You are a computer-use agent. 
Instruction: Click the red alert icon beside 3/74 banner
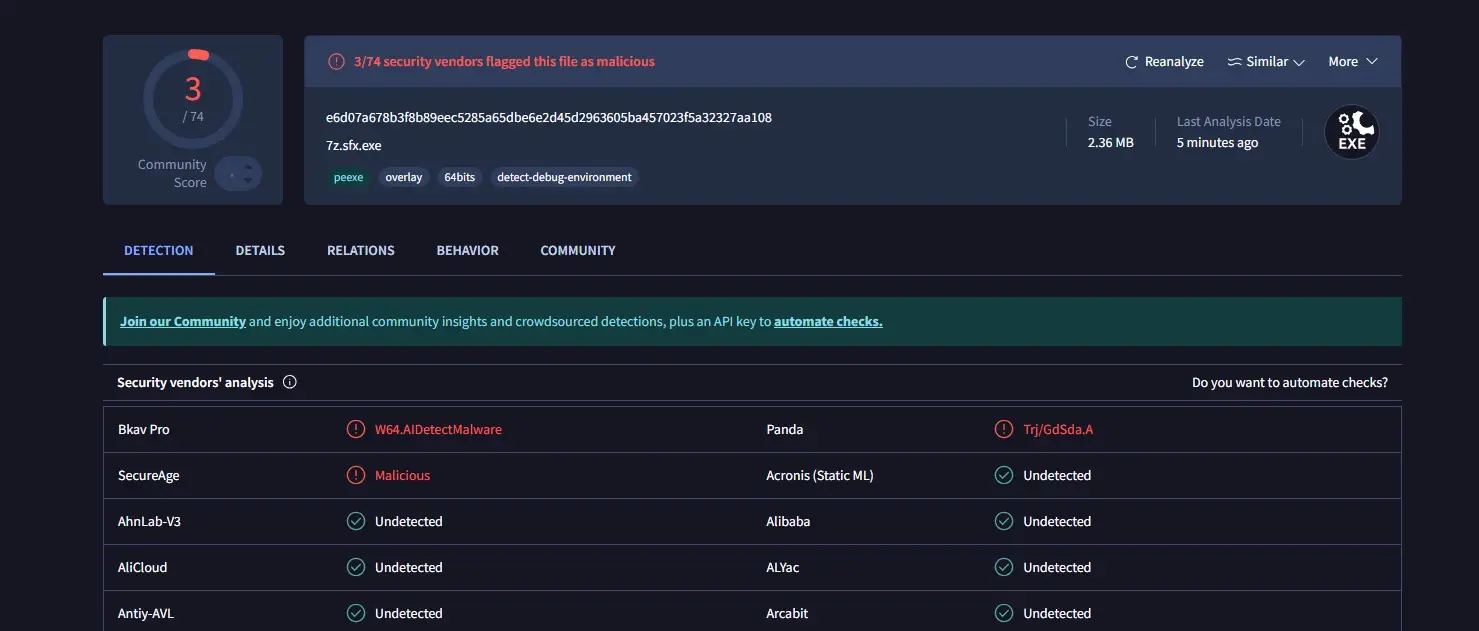[336, 62]
